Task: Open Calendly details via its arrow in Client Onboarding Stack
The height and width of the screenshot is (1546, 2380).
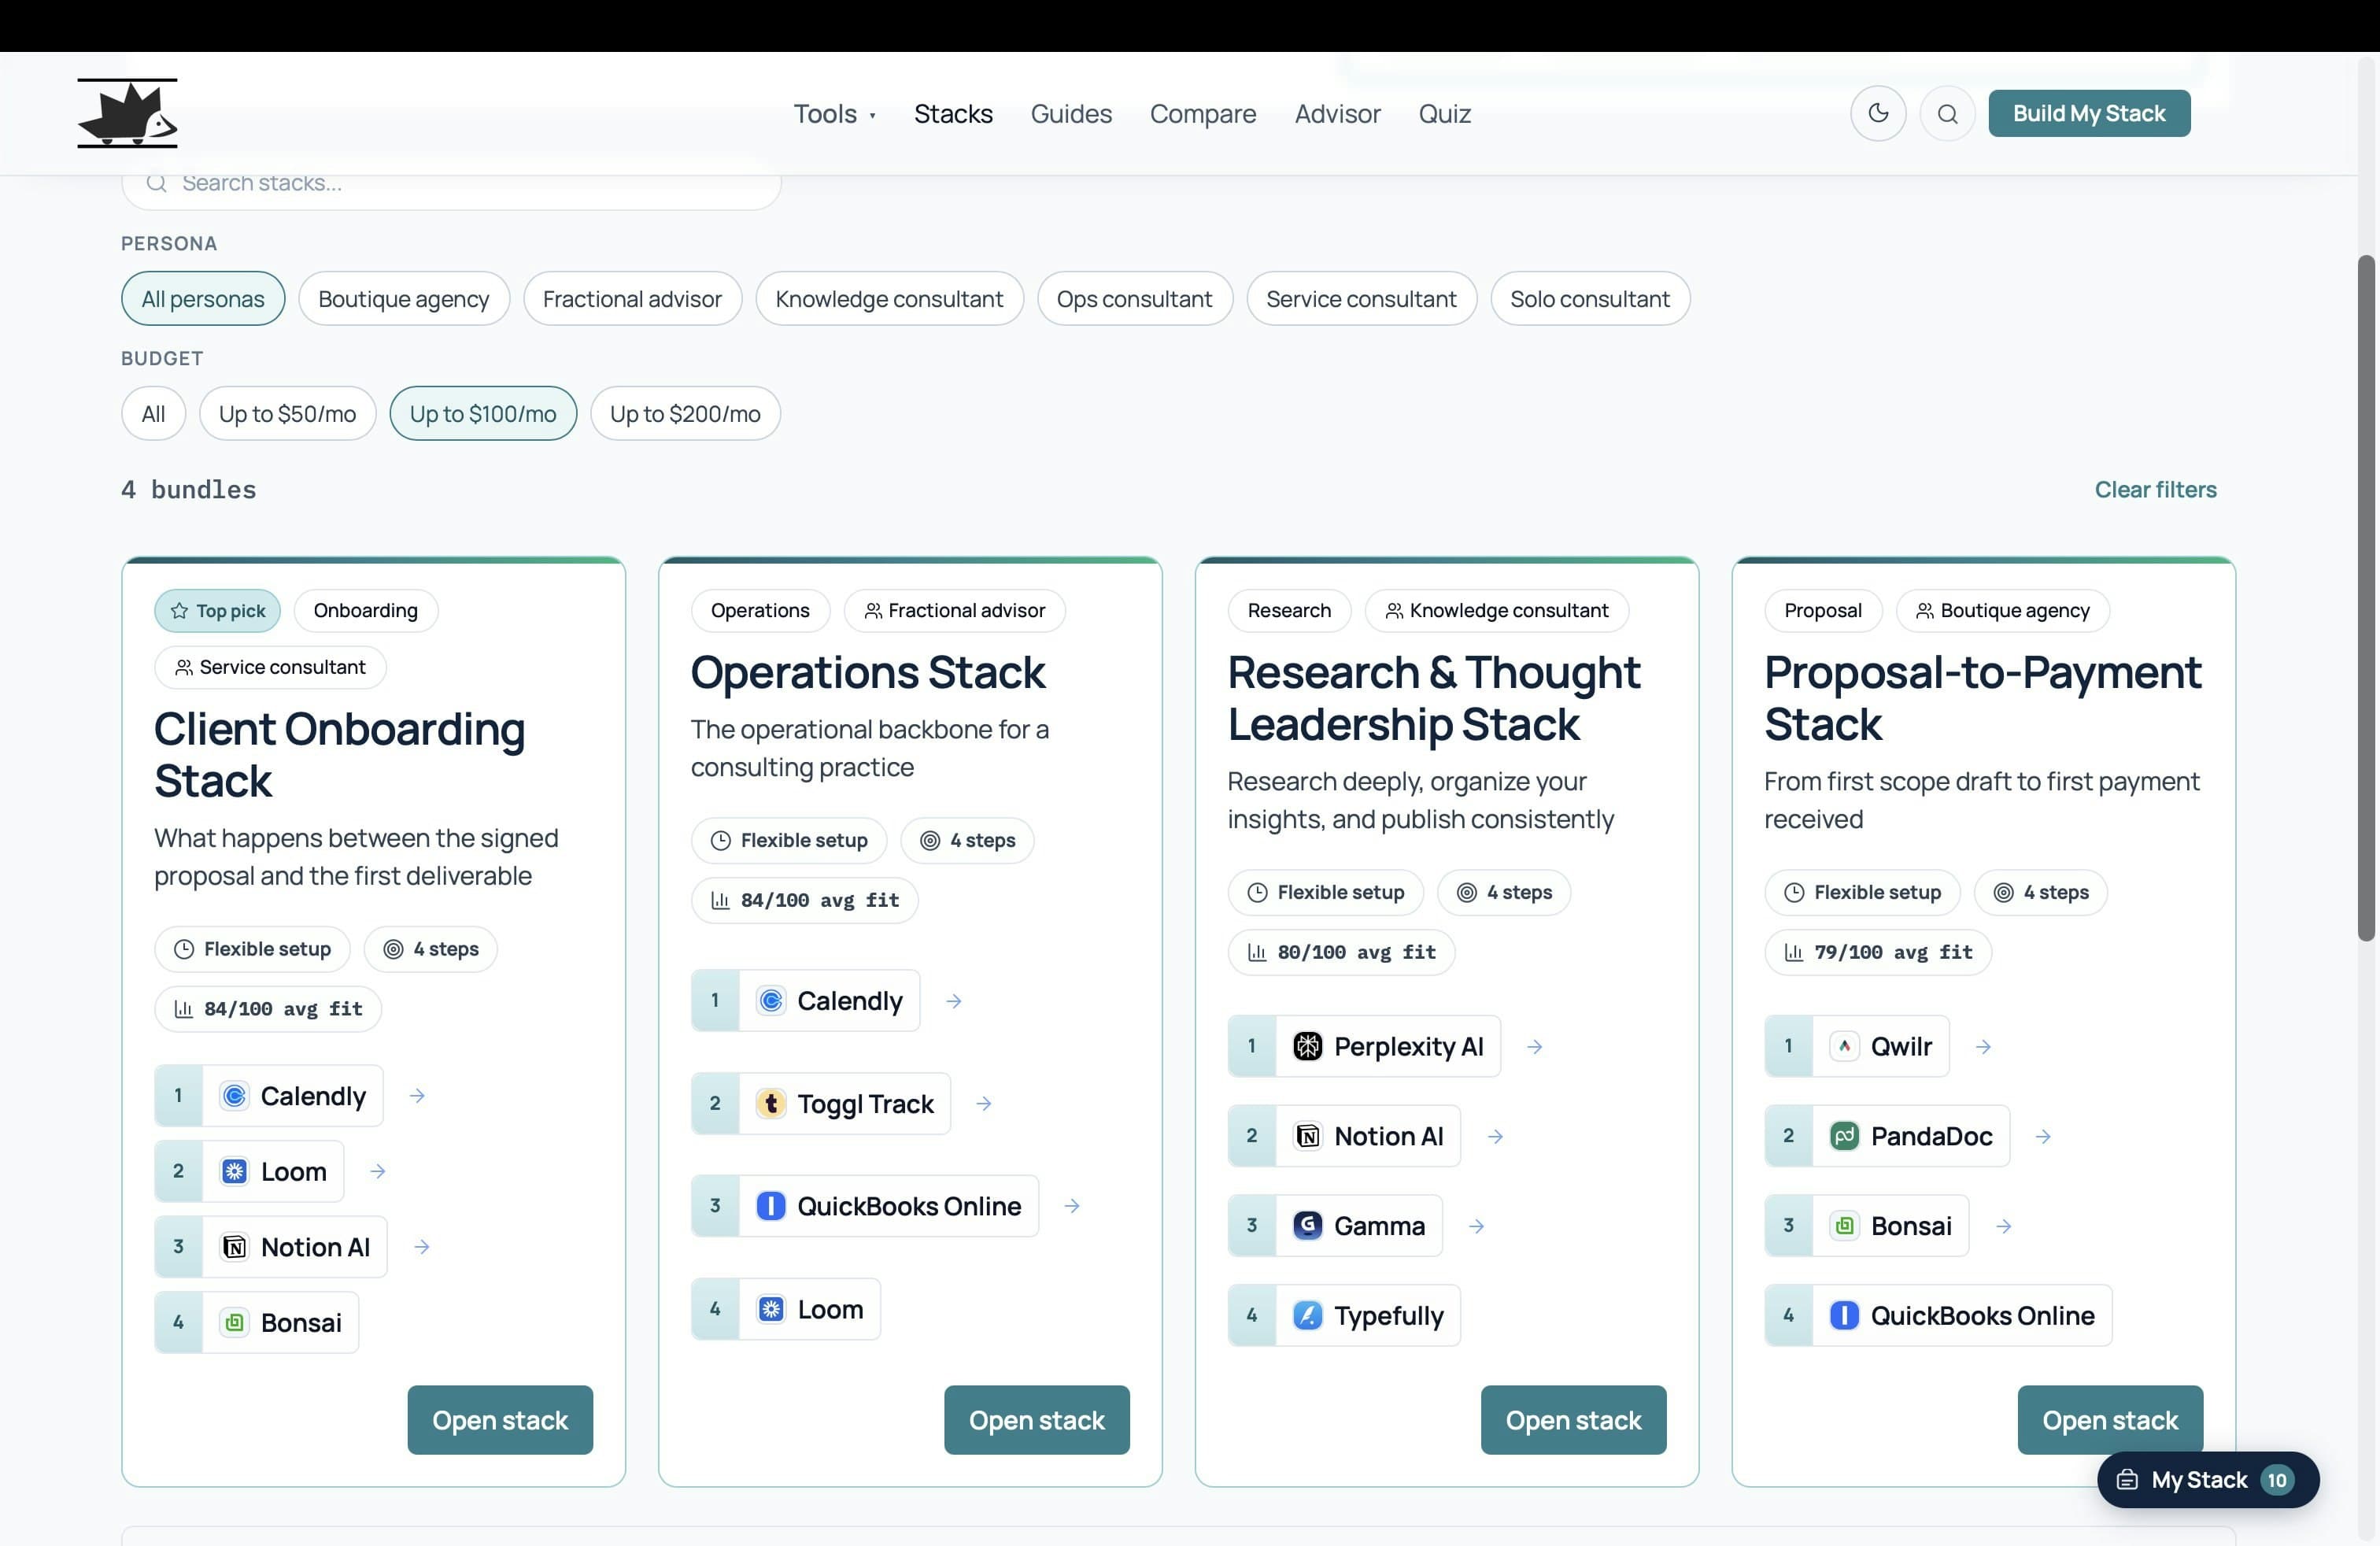Action: (x=418, y=1095)
